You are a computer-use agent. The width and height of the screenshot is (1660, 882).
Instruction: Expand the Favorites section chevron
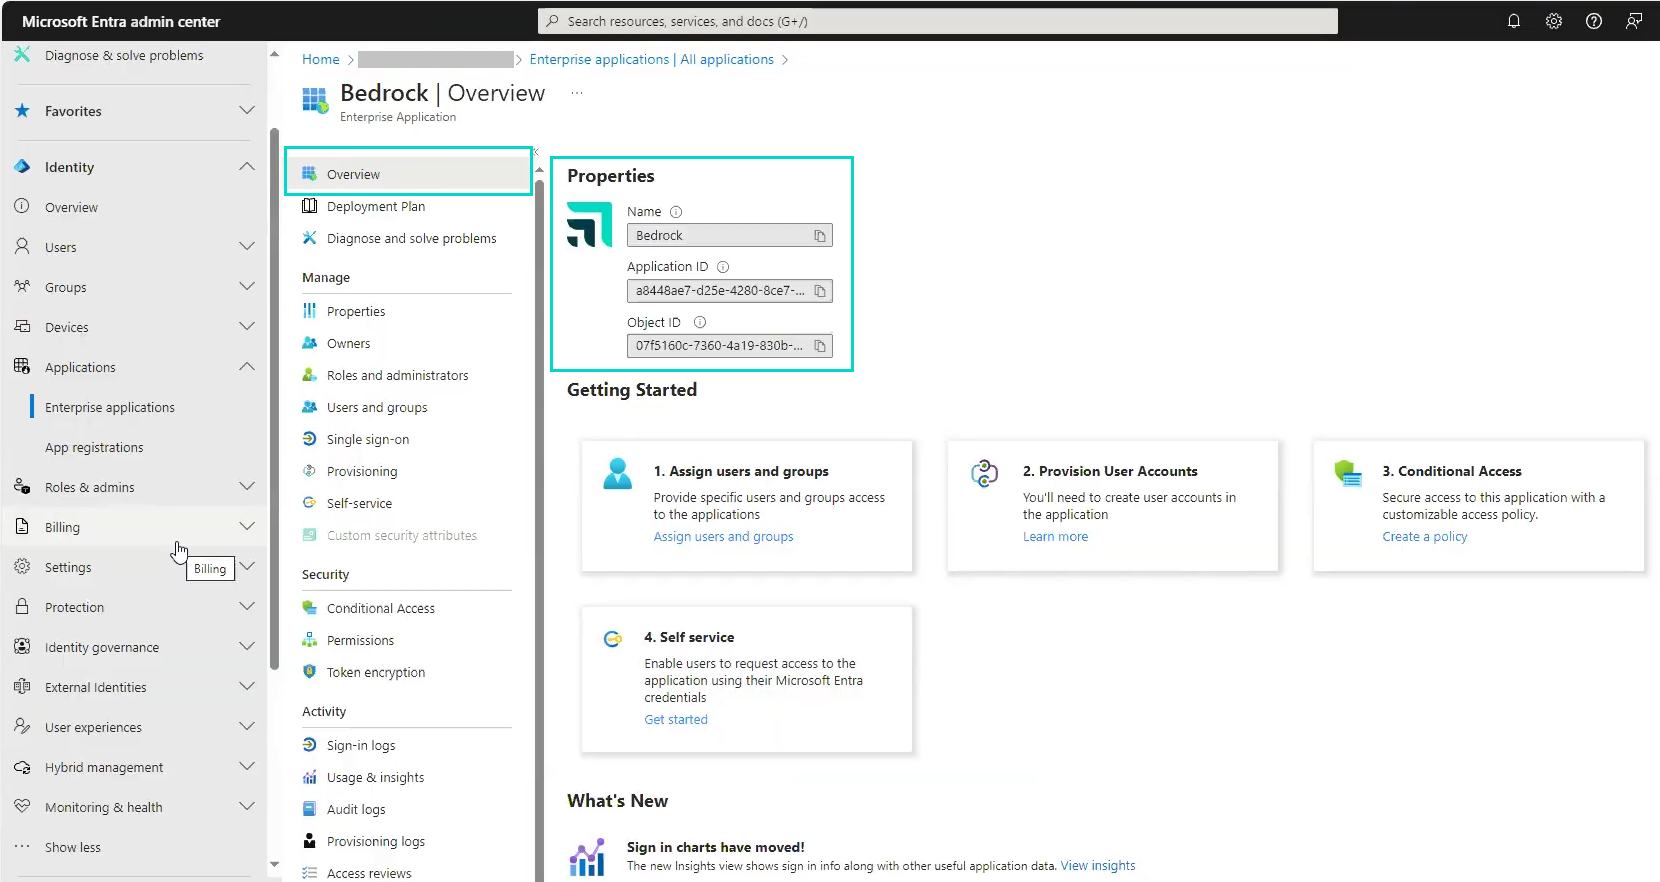pos(247,110)
